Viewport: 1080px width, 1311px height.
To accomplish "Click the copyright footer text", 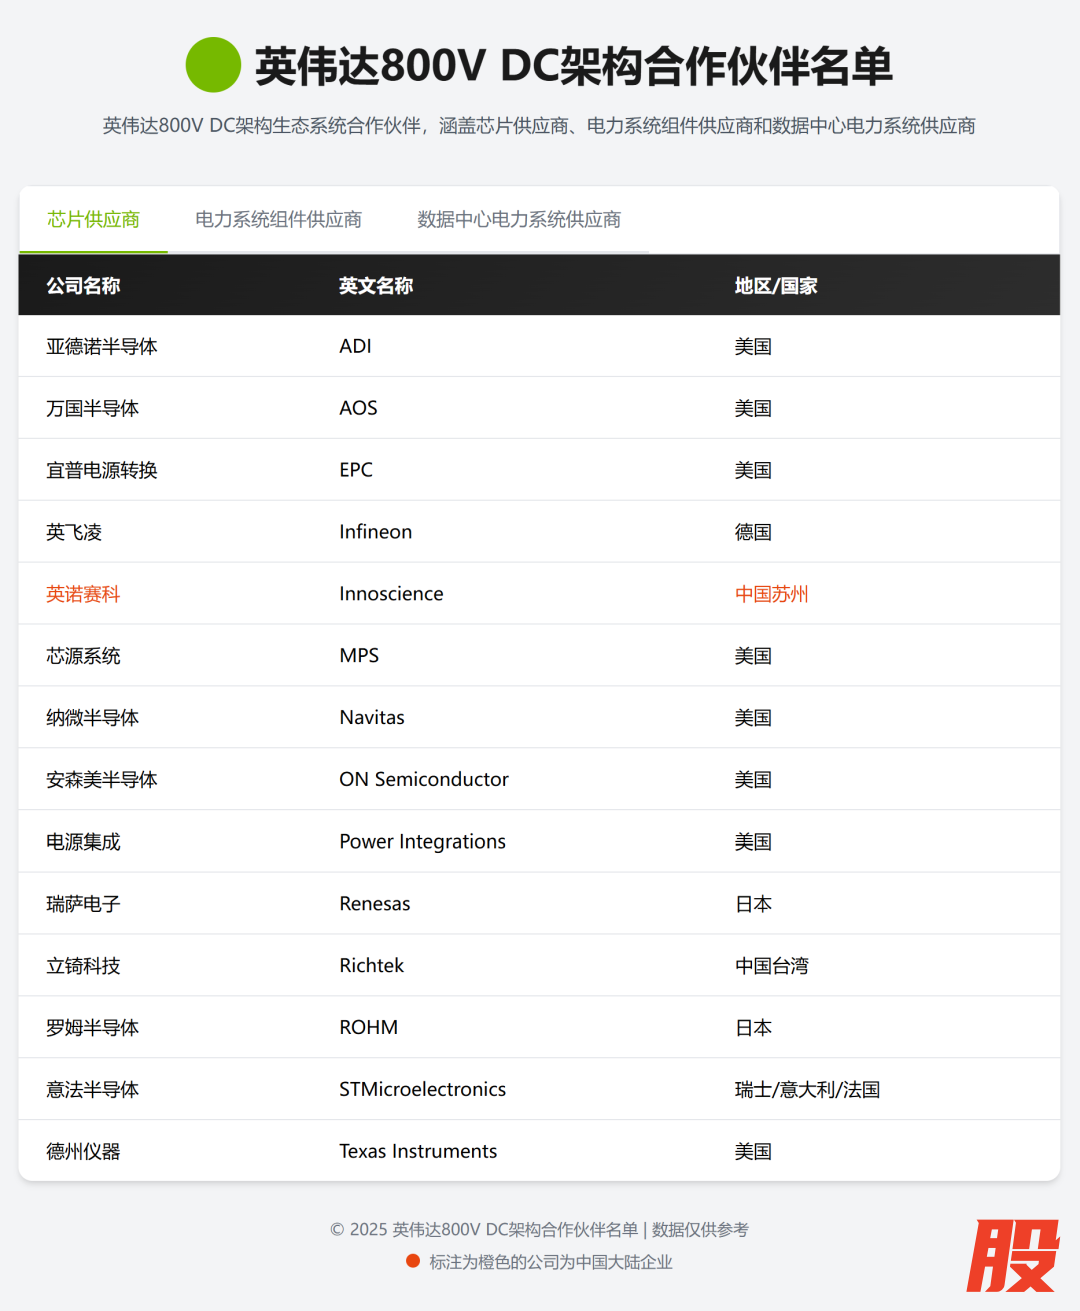I will tap(539, 1229).
